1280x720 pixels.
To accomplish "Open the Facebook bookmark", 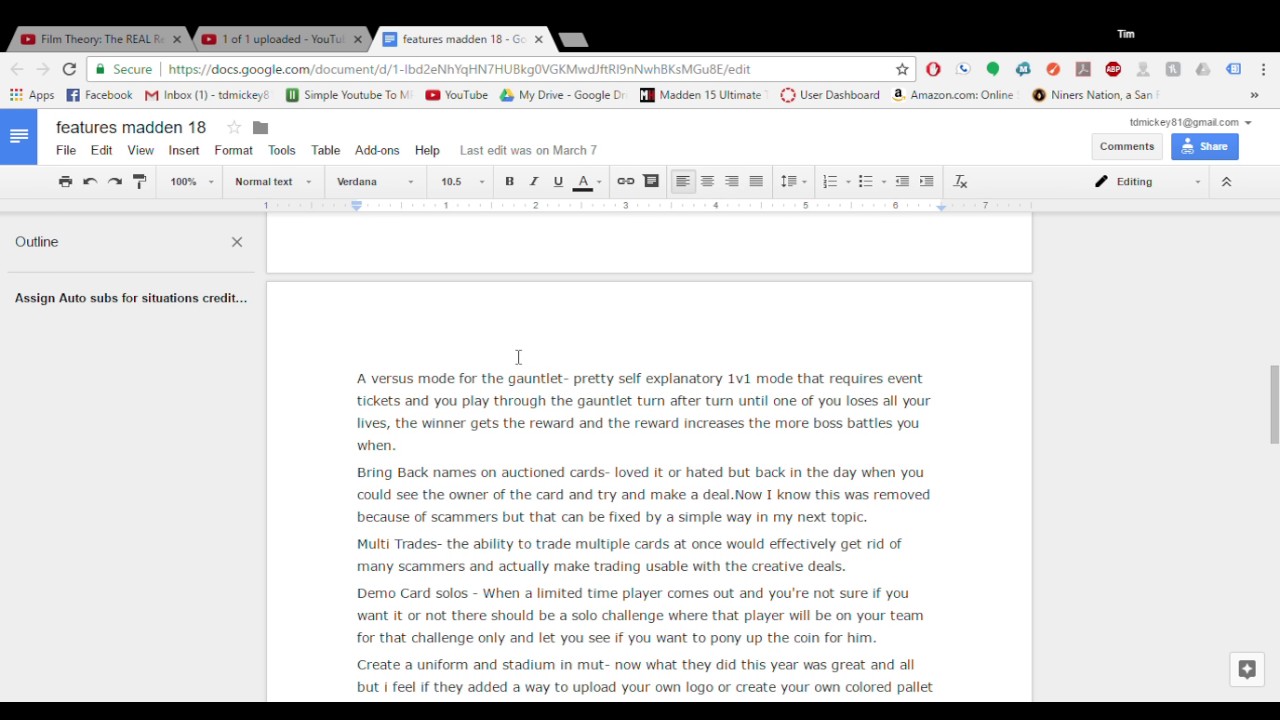I will tap(99, 95).
